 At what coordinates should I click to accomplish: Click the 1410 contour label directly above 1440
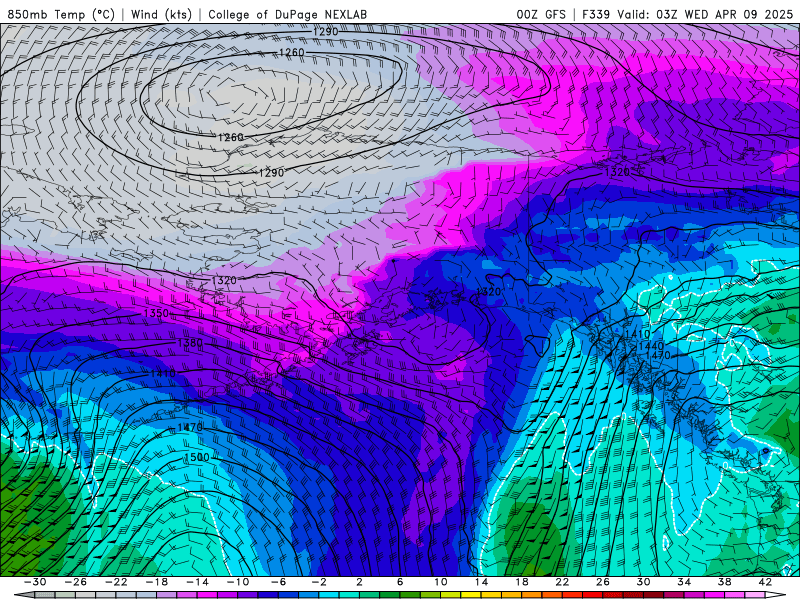click(x=638, y=334)
